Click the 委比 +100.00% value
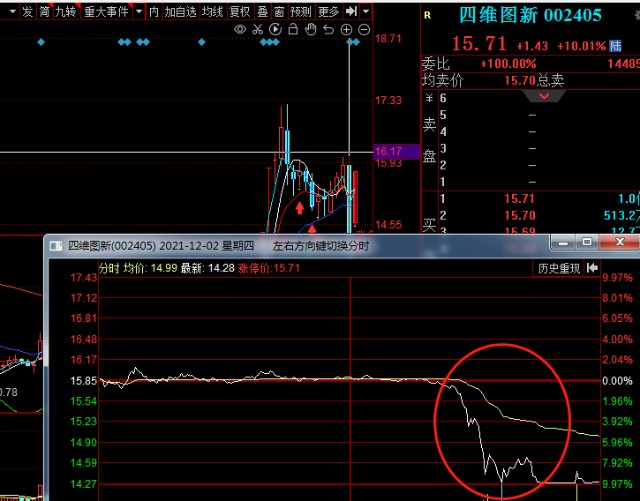Image resolution: width=640 pixels, height=501 pixels. pos(508,64)
